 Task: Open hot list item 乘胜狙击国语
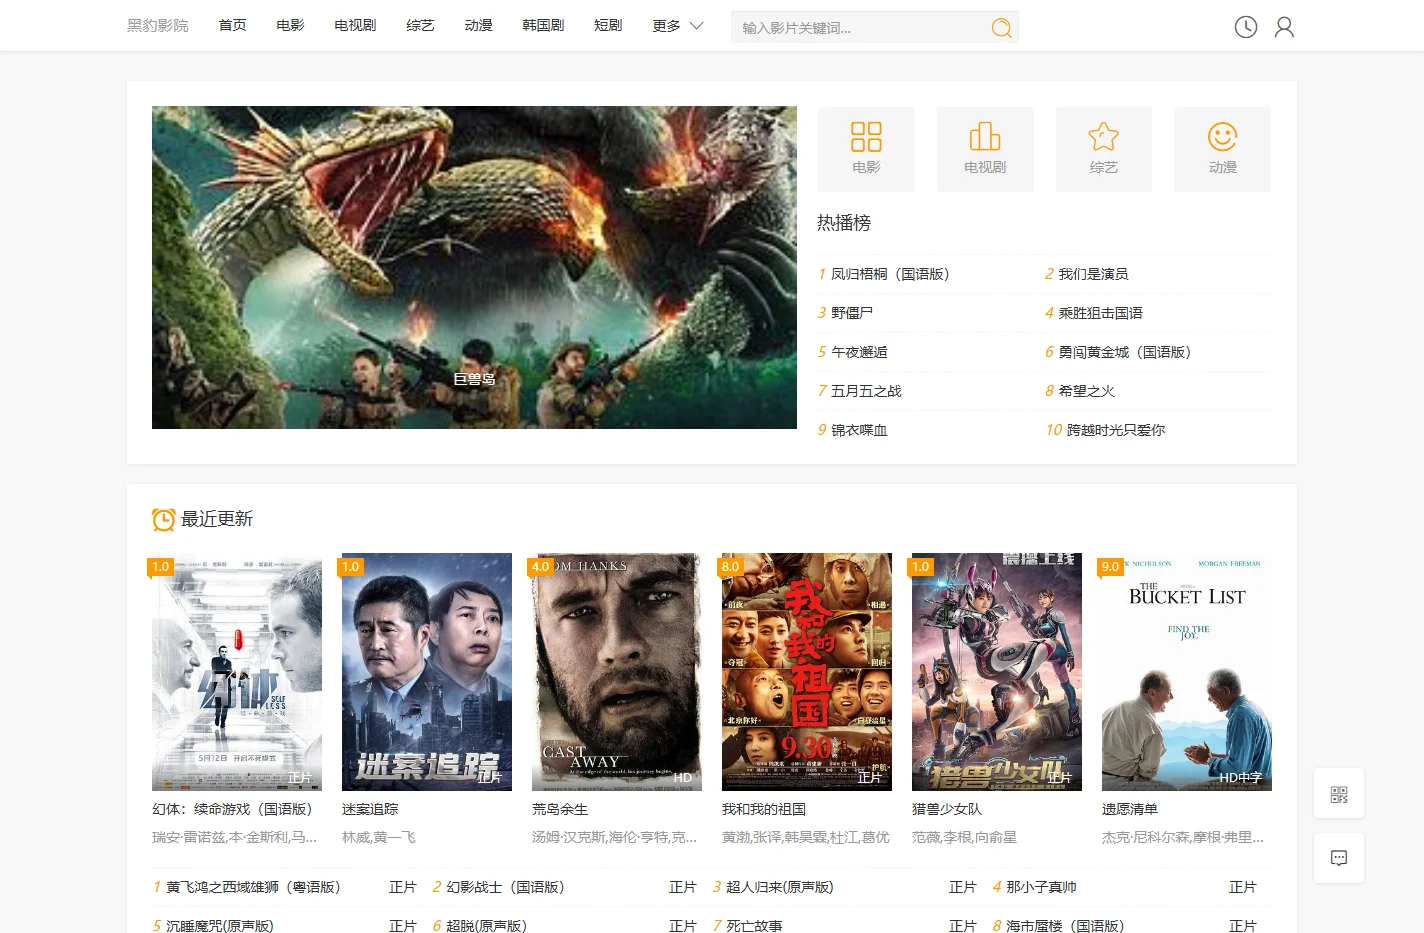[1100, 313]
